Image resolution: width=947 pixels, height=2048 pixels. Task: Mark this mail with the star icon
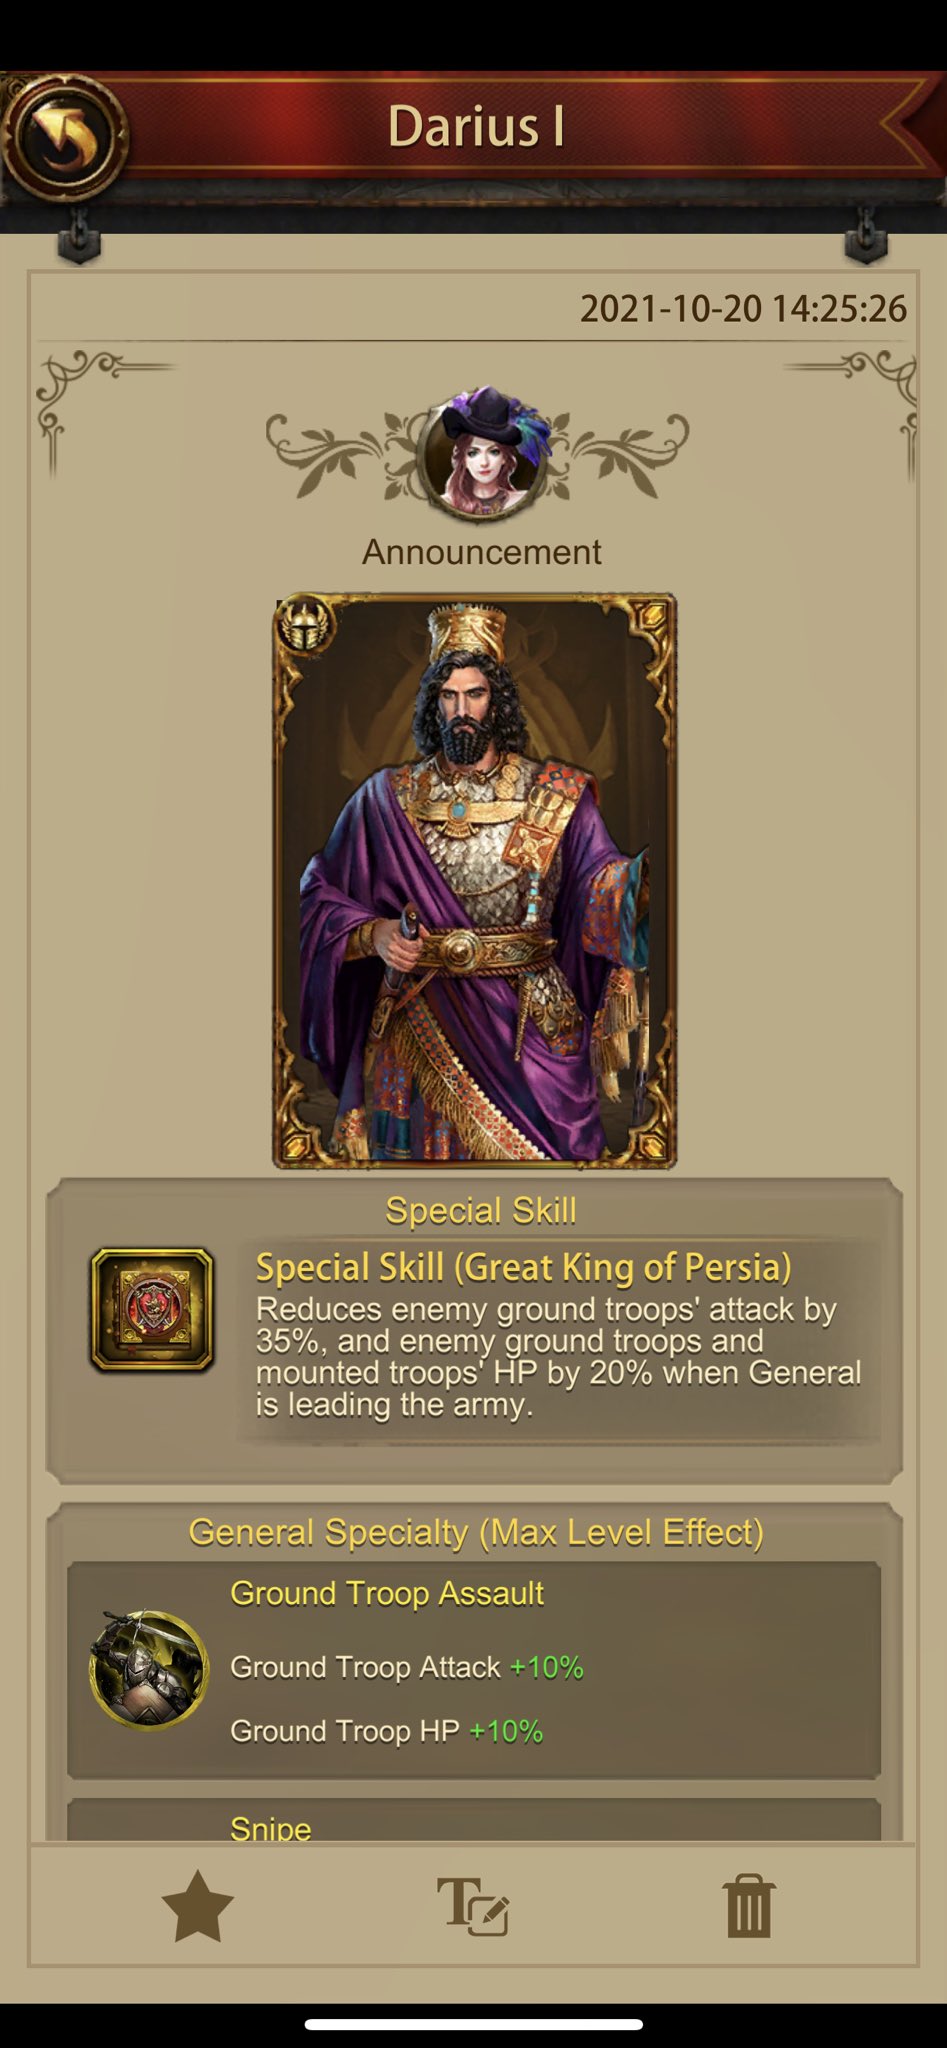(x=197, y=1906)
